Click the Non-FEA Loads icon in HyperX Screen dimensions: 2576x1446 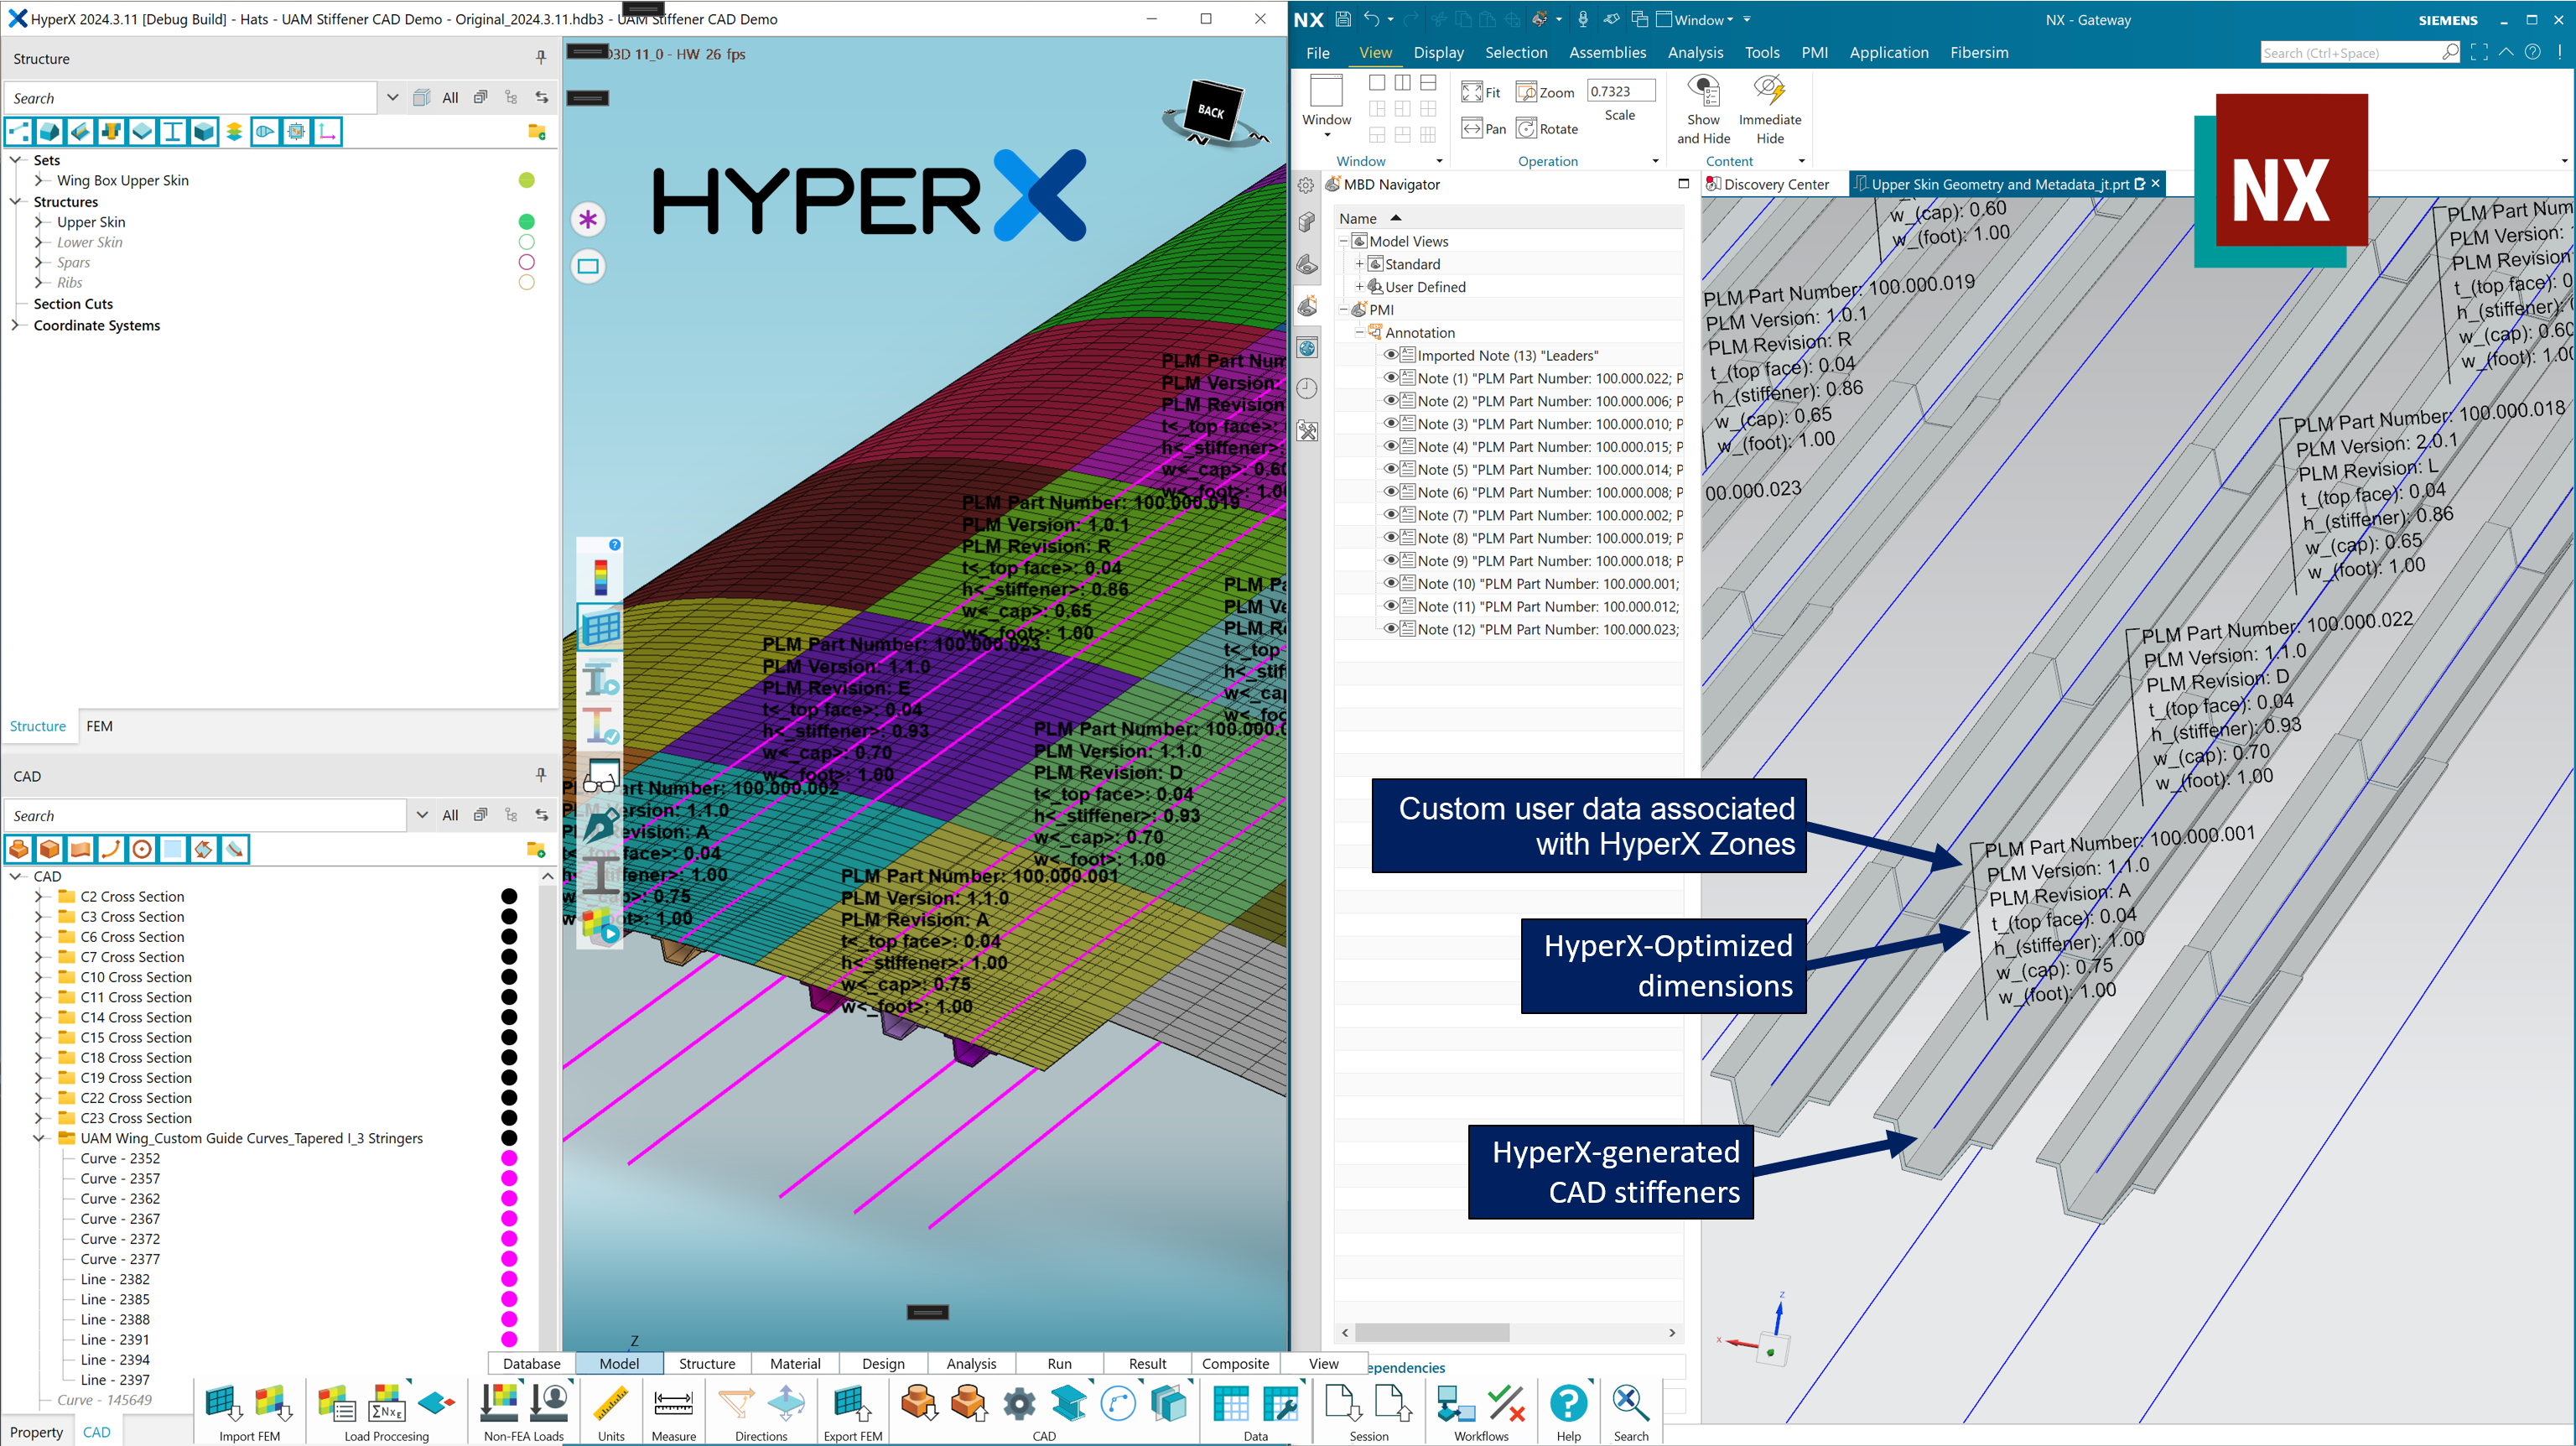(498, 1402)
